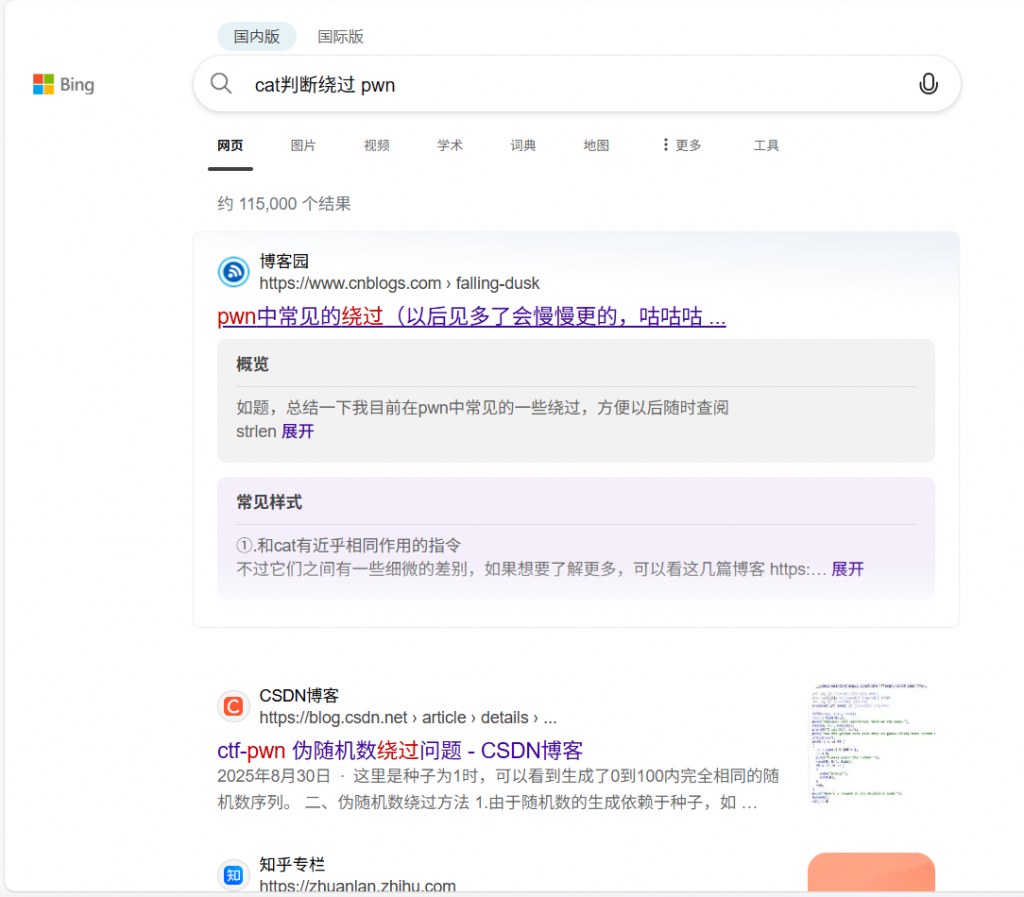
Task: Open ctf-pwn 伪随机数绕过问题 CSDN link
Action: tap(400, 750)
